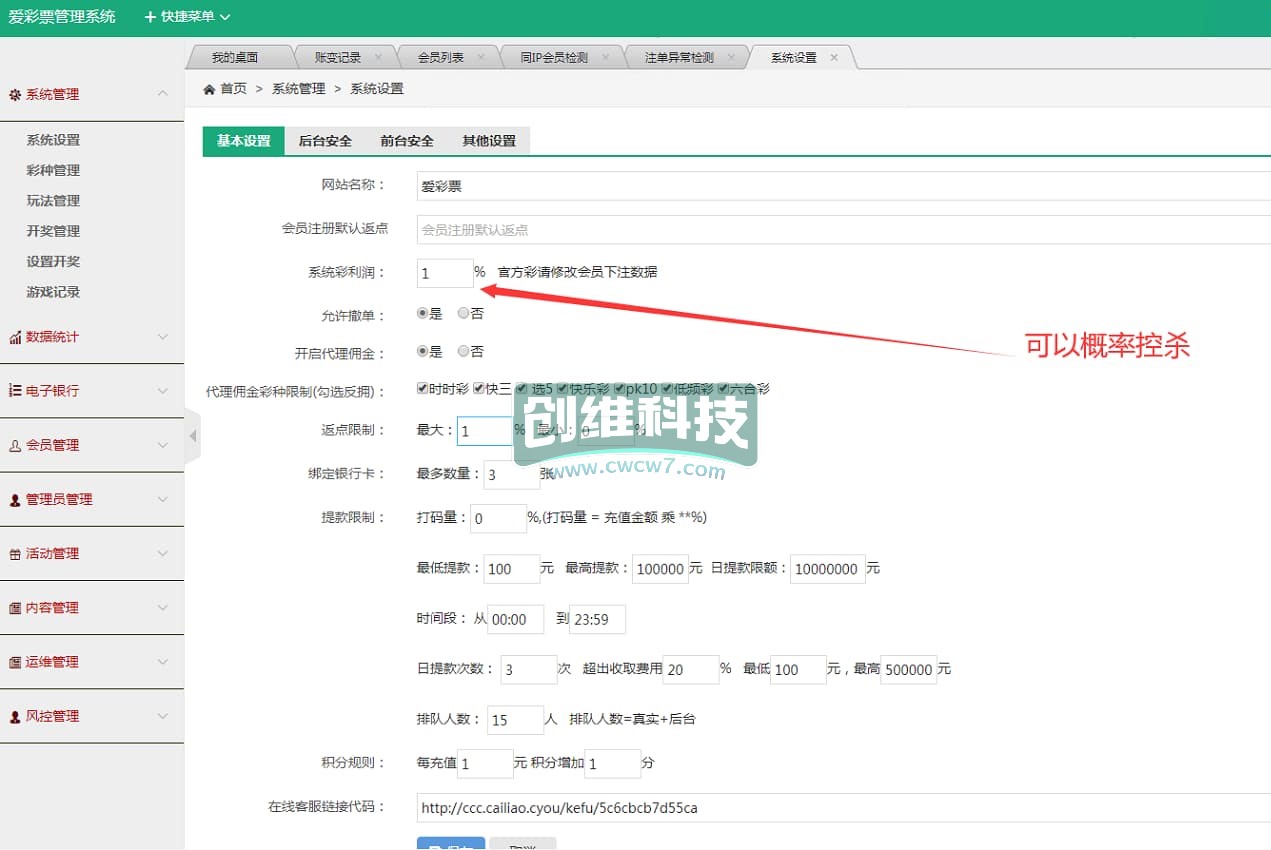Select 是 for 开启代理佣金

point(423,351)
